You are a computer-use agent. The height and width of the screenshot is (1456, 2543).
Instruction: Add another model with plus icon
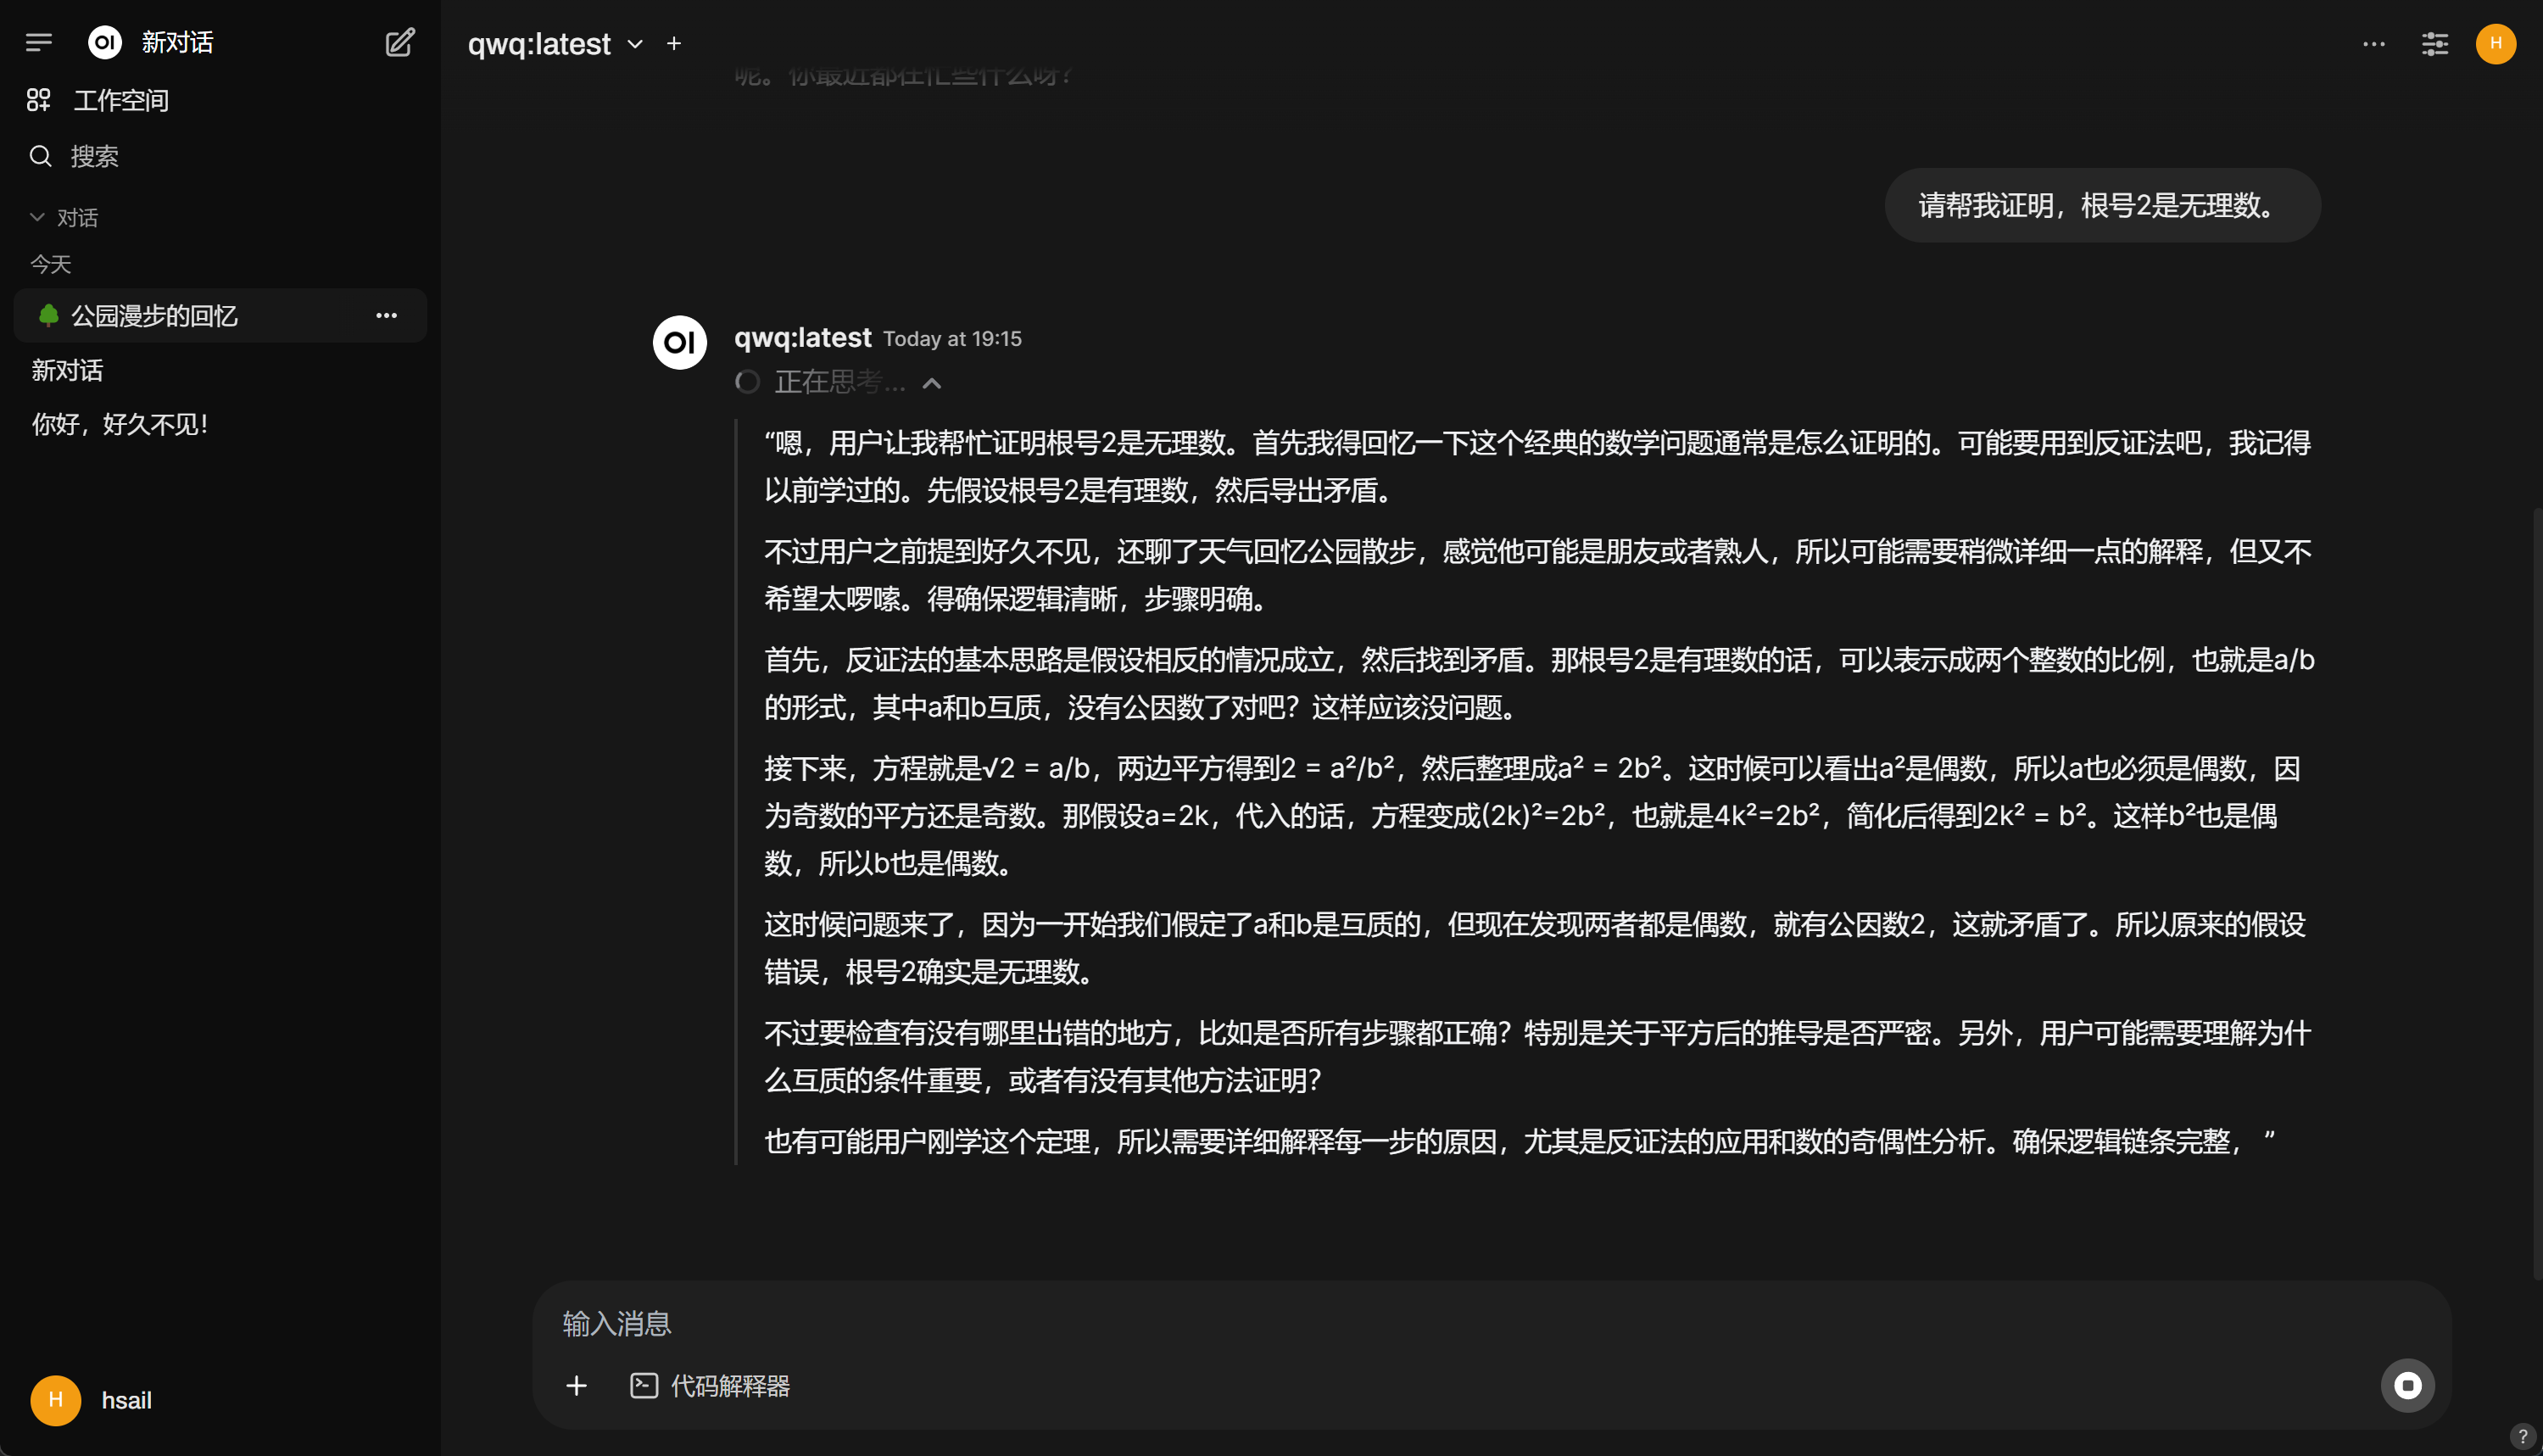[x=674, y=43]
